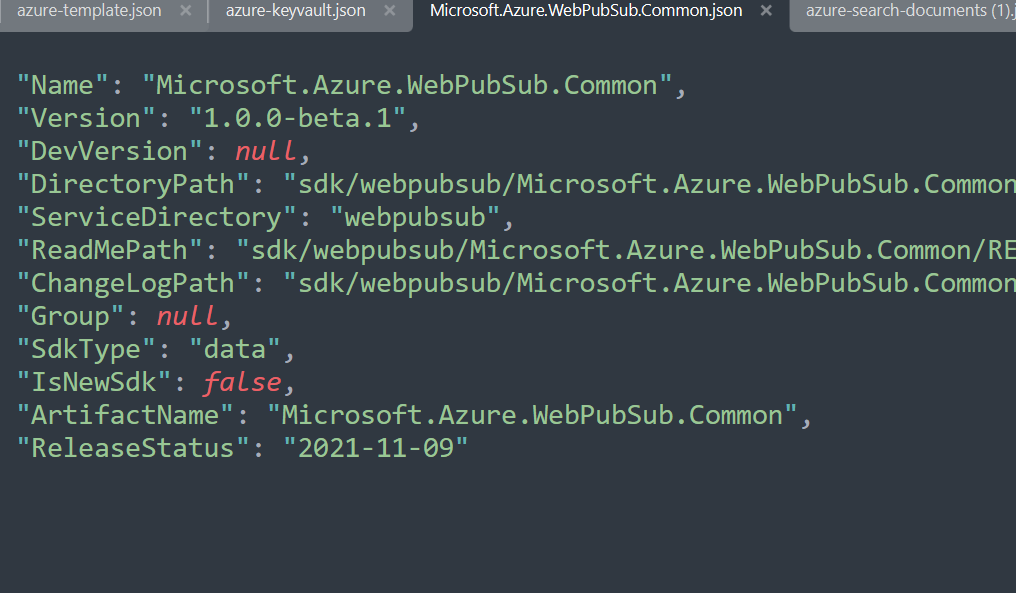Screen dimensions: 1016x593
Task: Click the "IsNewSdk" key
Action: click(x=93, y=383)
